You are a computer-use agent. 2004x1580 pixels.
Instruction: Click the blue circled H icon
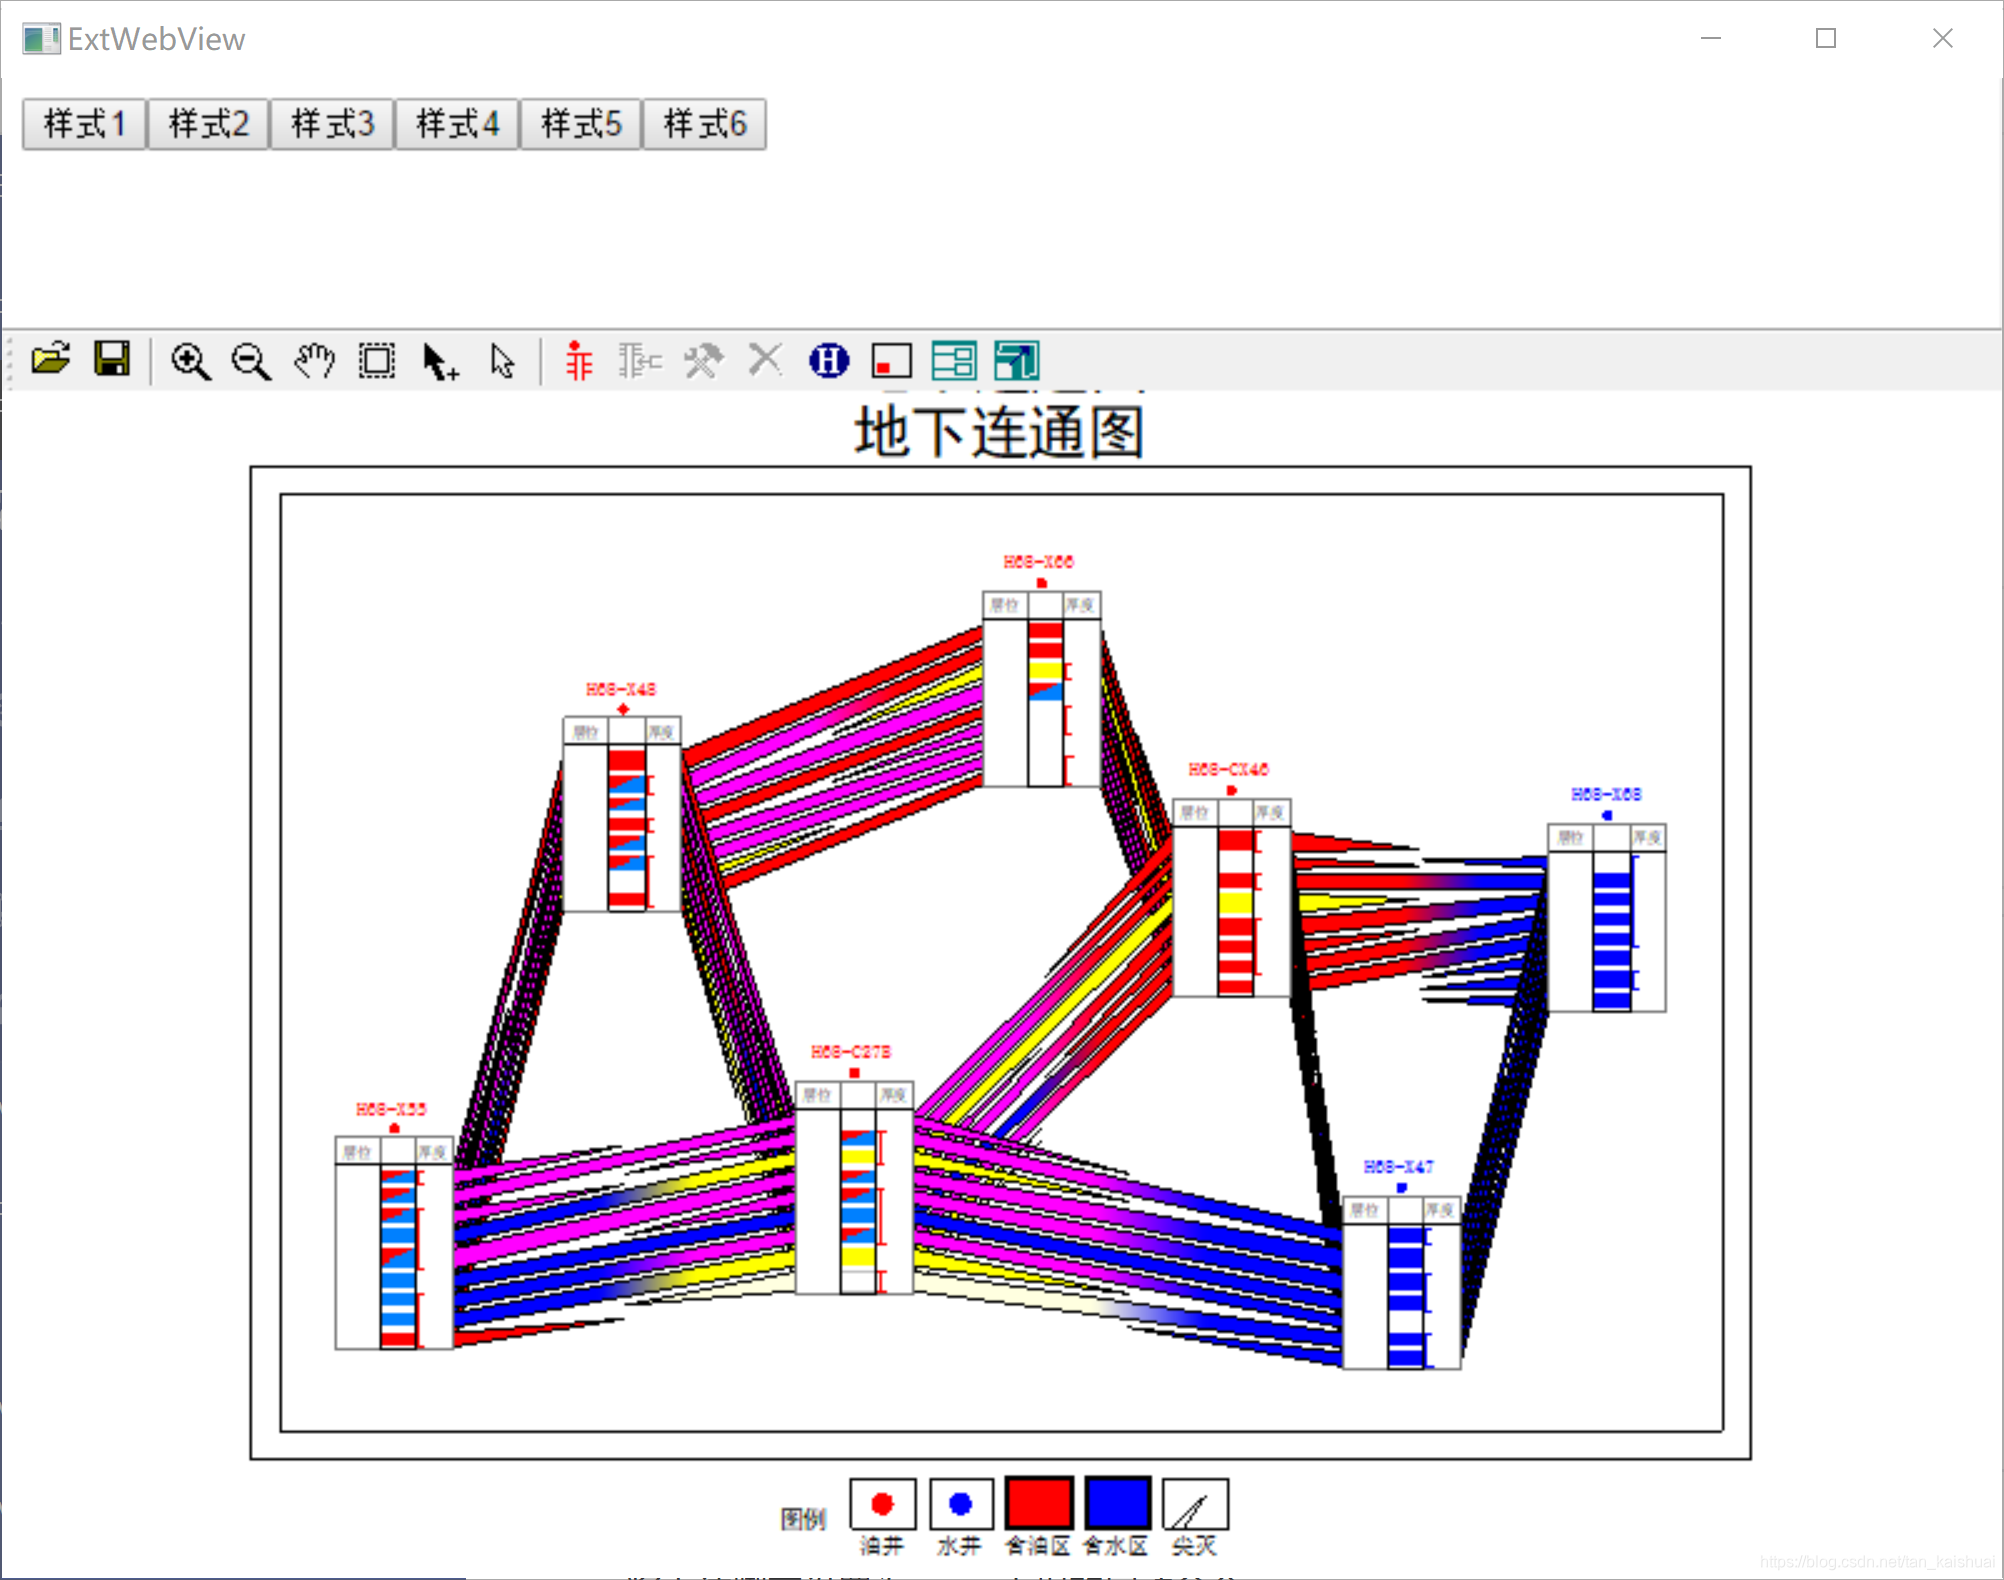[828, 361]
